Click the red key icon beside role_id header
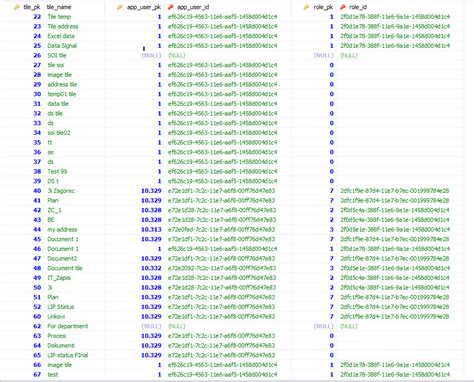The width and height of the screenshot is (474, 382). tap(343, 7)
